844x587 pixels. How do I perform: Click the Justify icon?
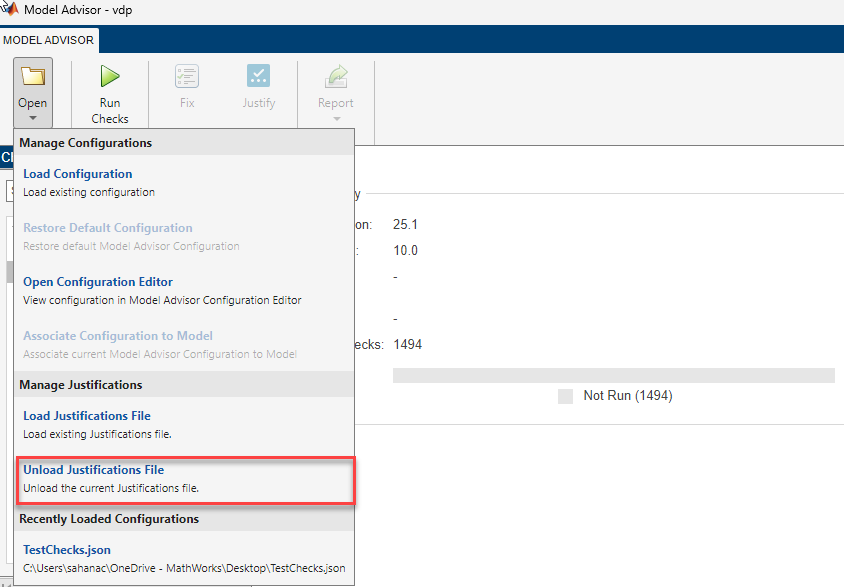coord(258,76)
